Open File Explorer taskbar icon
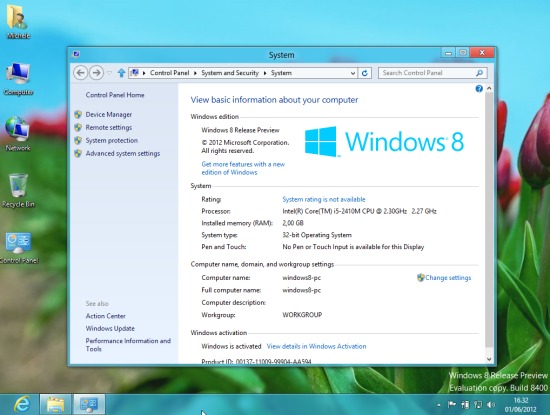550x415 pixels. tap(55, 404)
